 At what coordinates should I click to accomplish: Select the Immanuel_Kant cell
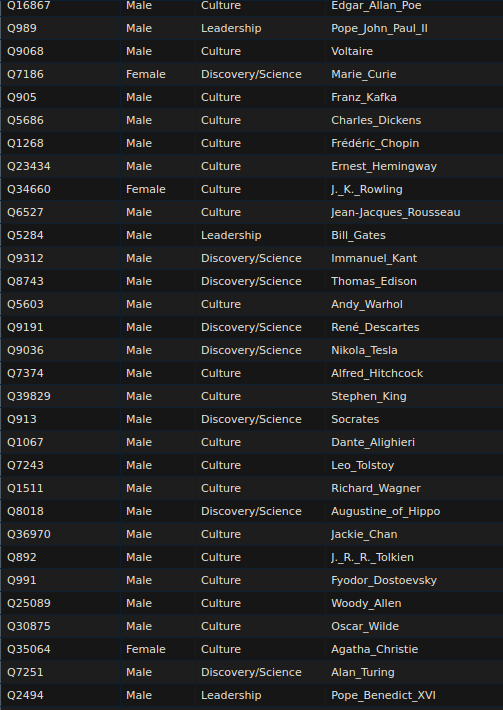click(x=414, y=258)
